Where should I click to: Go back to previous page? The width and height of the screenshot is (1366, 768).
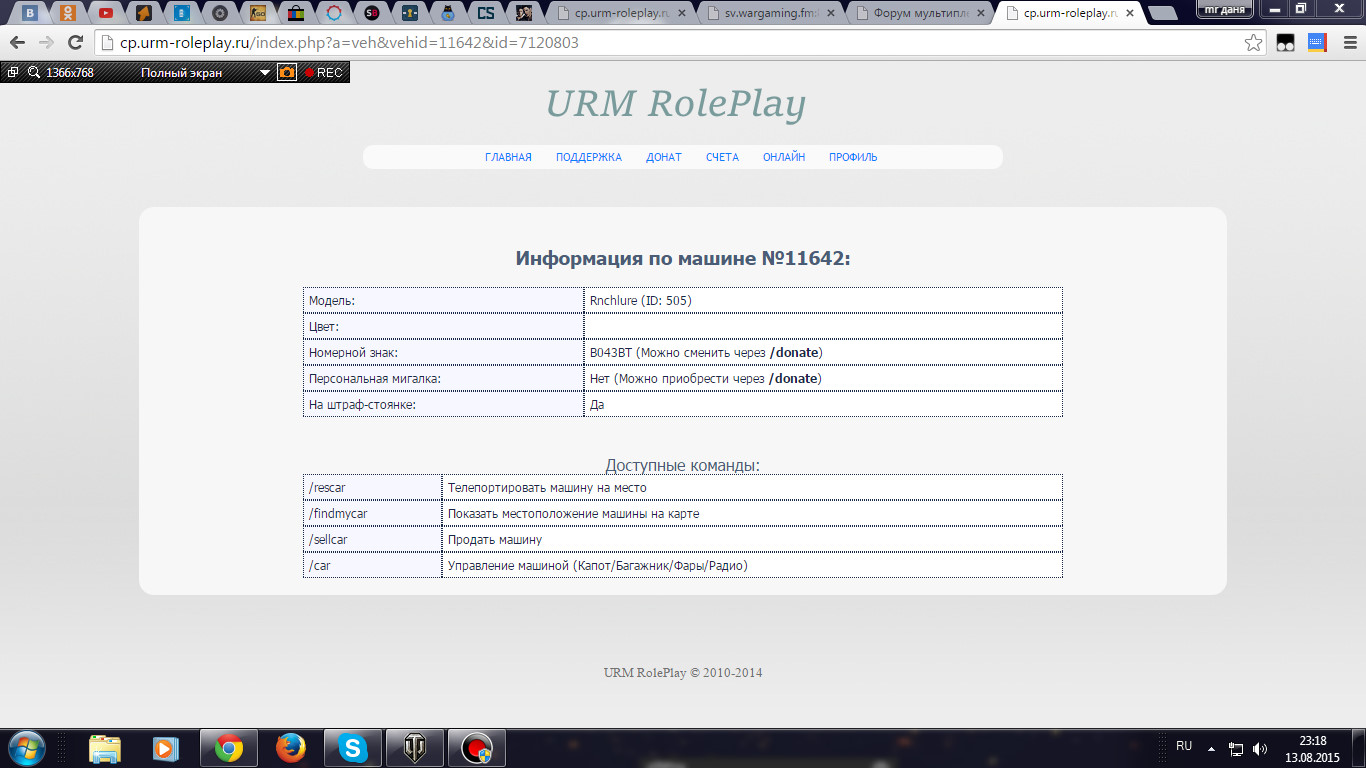coord(17,43)
